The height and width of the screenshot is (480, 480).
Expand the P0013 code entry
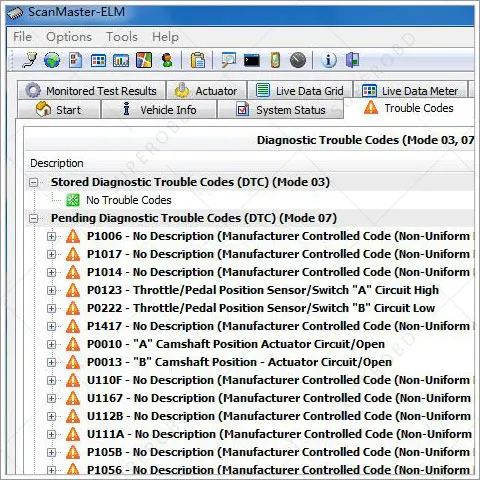(51, 362)
